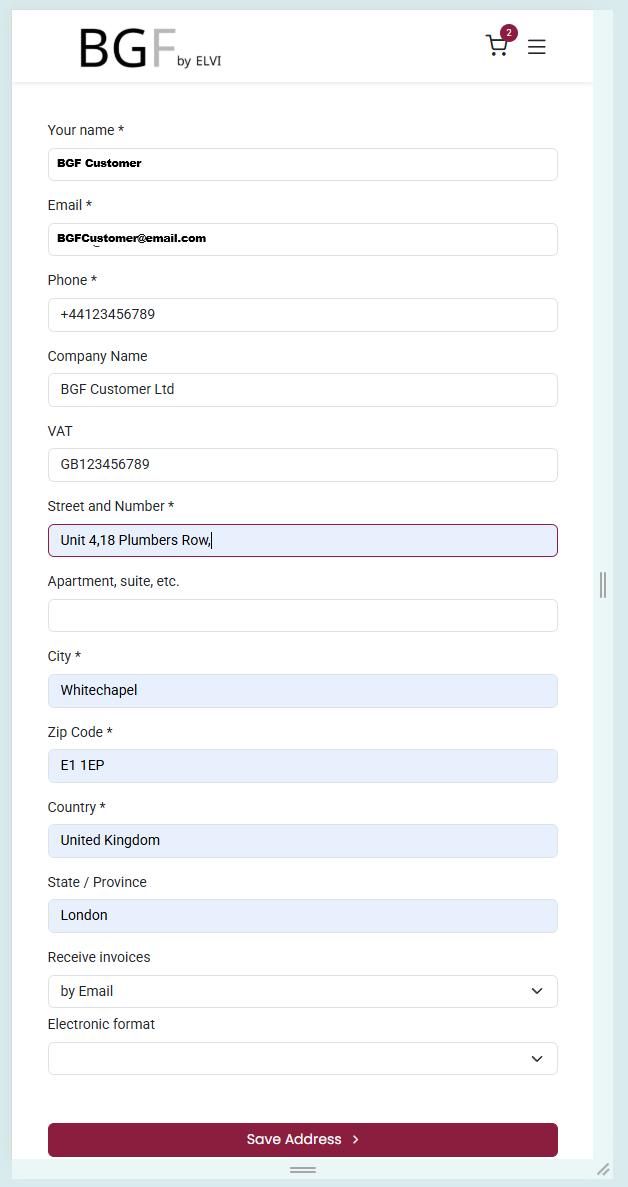Image resolution: width=628 pixels, height=1187 pixels.
Task: Open the shopping cart icon
Action: tap(496, 46)
